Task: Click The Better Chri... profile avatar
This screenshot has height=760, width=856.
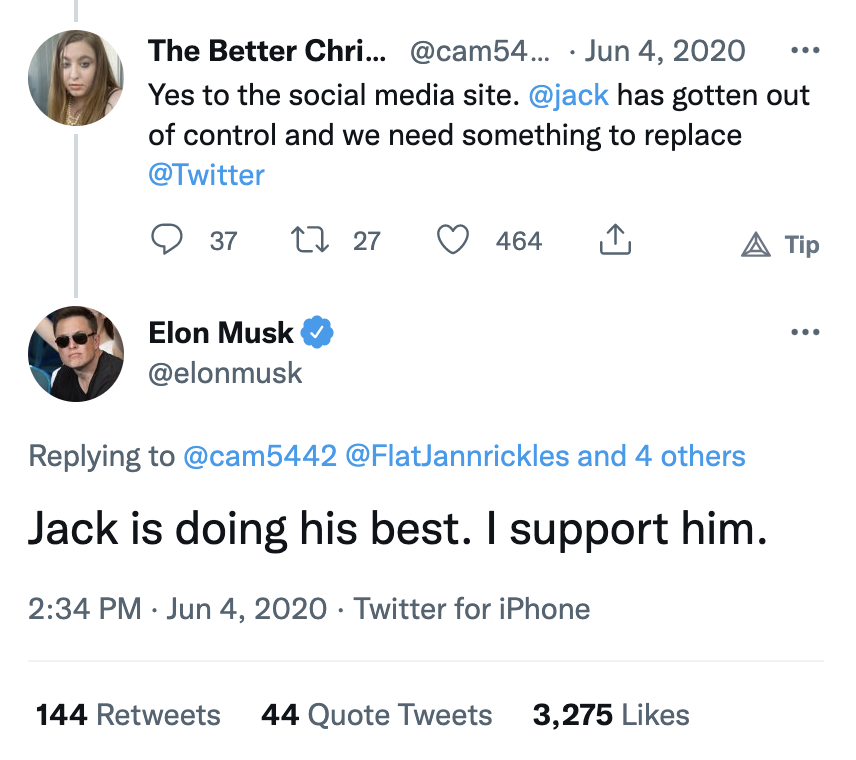Action: point(75,78)
